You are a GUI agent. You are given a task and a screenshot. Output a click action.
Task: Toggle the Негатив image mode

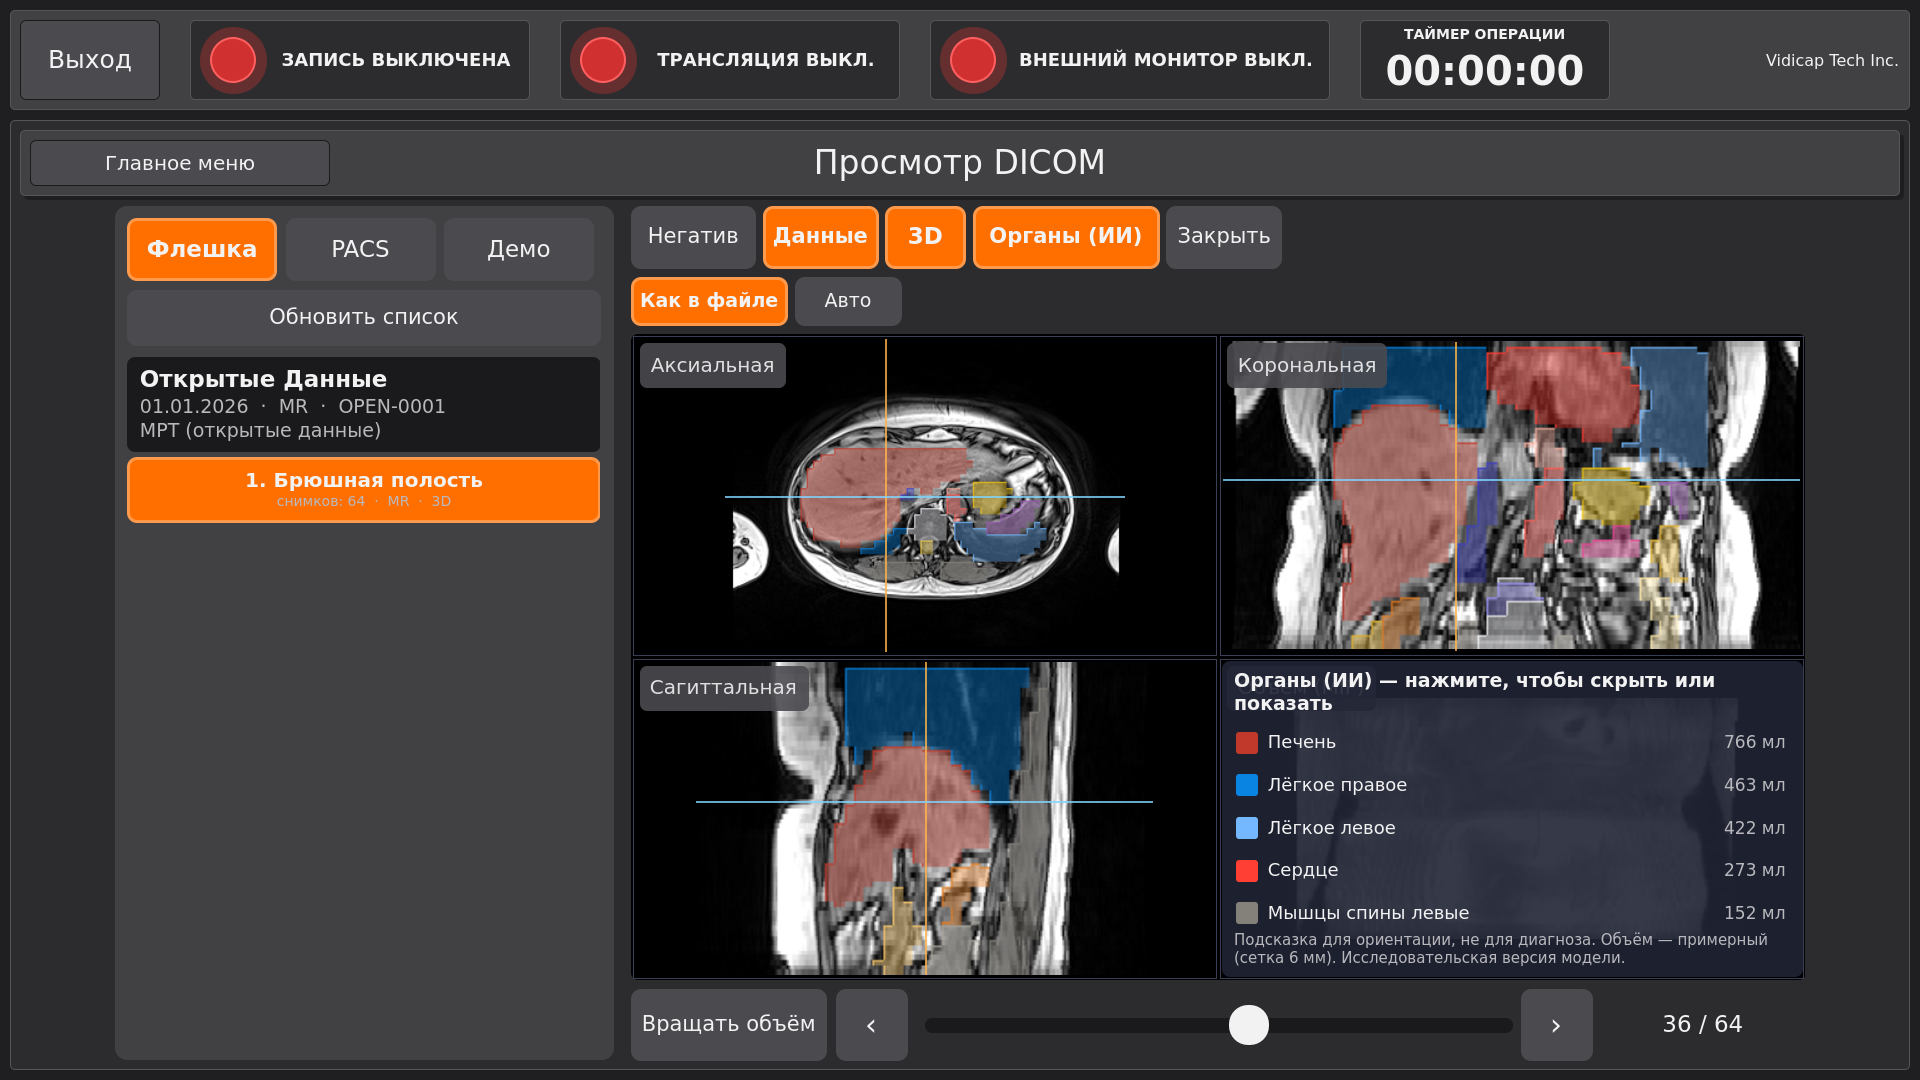(693, 237)
